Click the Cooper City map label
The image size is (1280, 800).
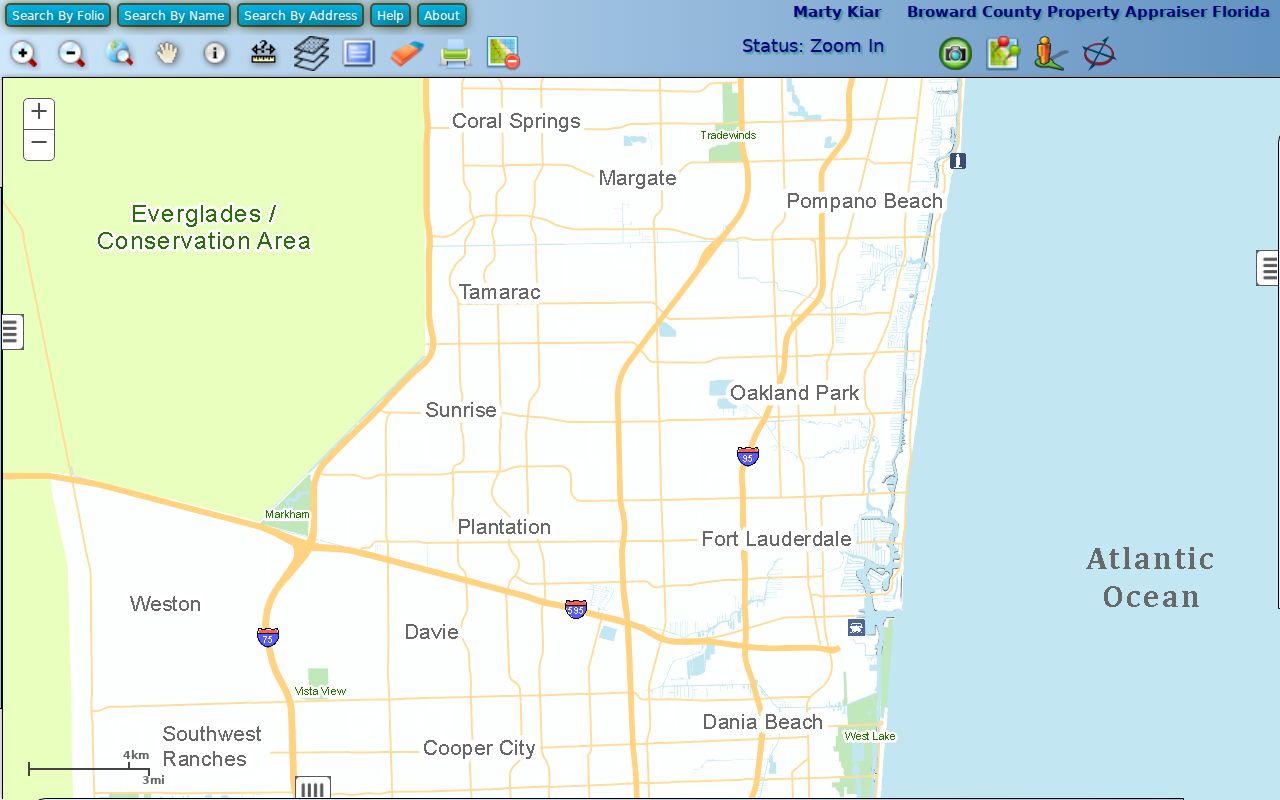(x=479, y=748)
